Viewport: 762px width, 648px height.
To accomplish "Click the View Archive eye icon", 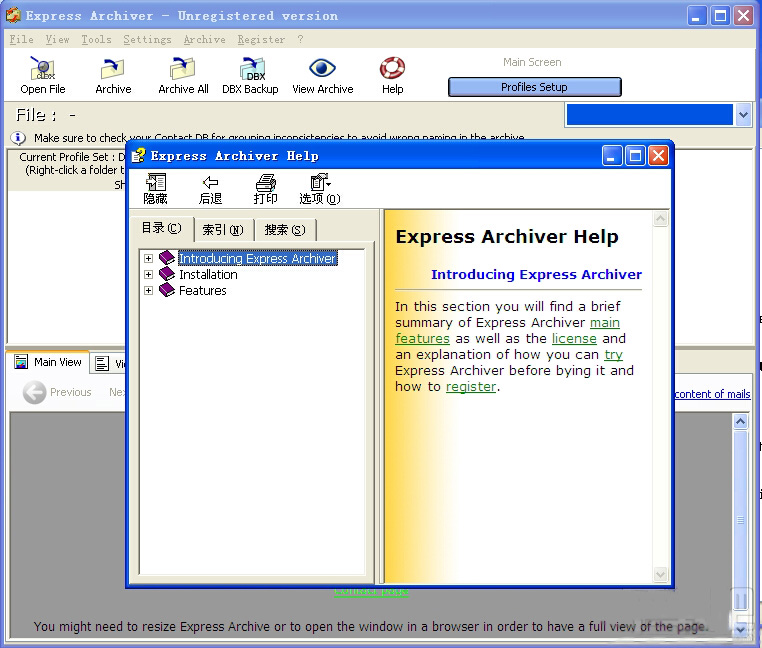I will tap(322, 68).
